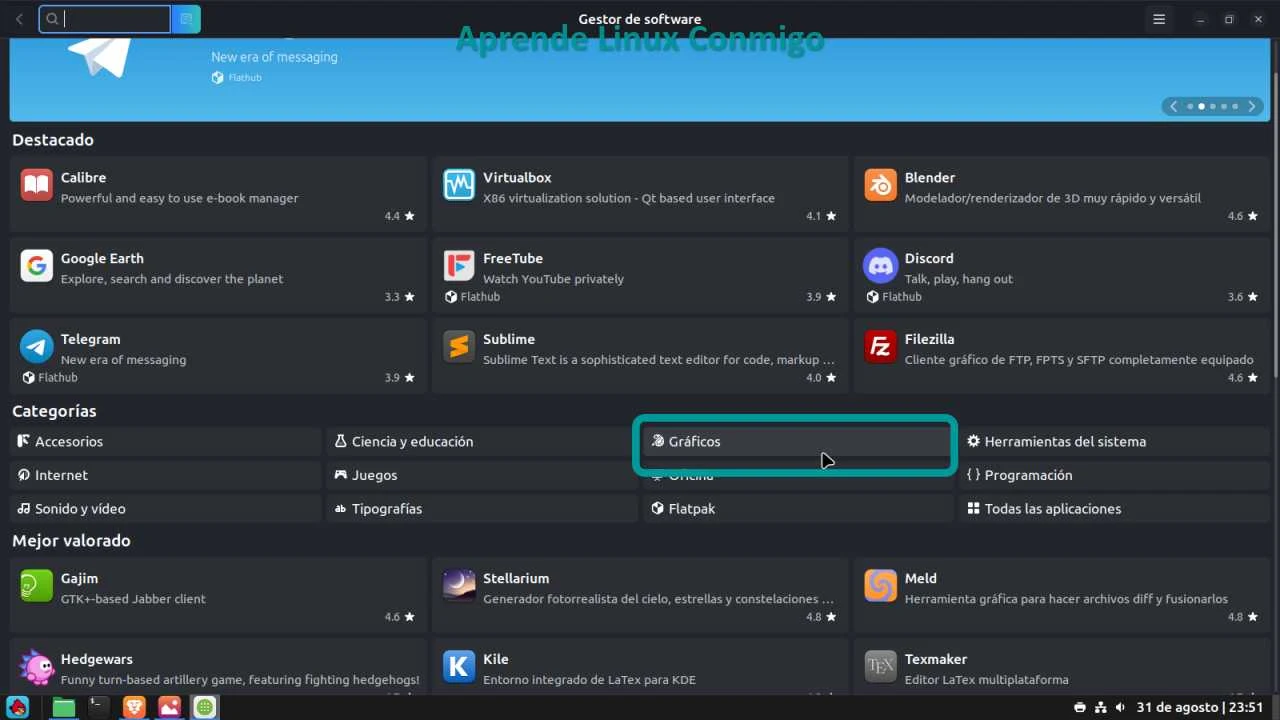The height and width of the screenshot is (720, 1280).
Task: Open the Ciencia y educación category
Action: pyautogui.click(x=482, y=441)
